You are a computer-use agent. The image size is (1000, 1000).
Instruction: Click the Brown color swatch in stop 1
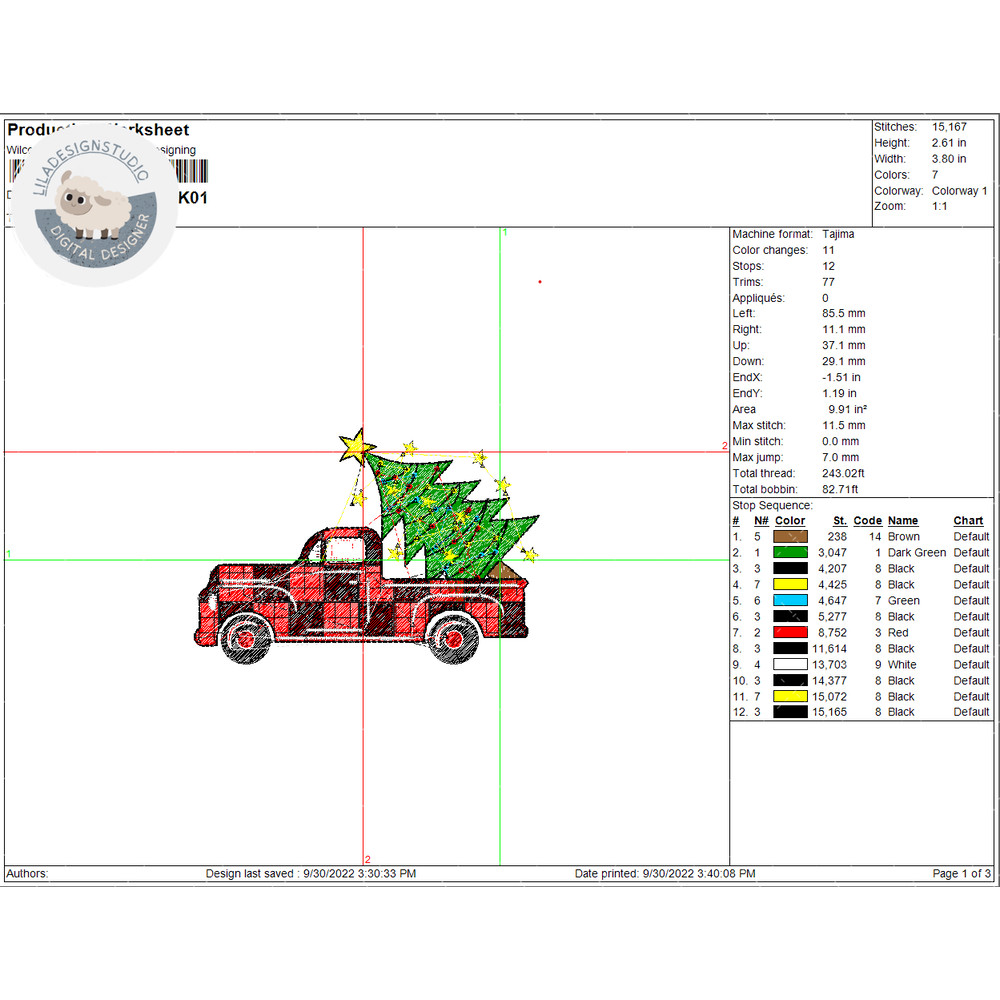[x=789, y=536]
